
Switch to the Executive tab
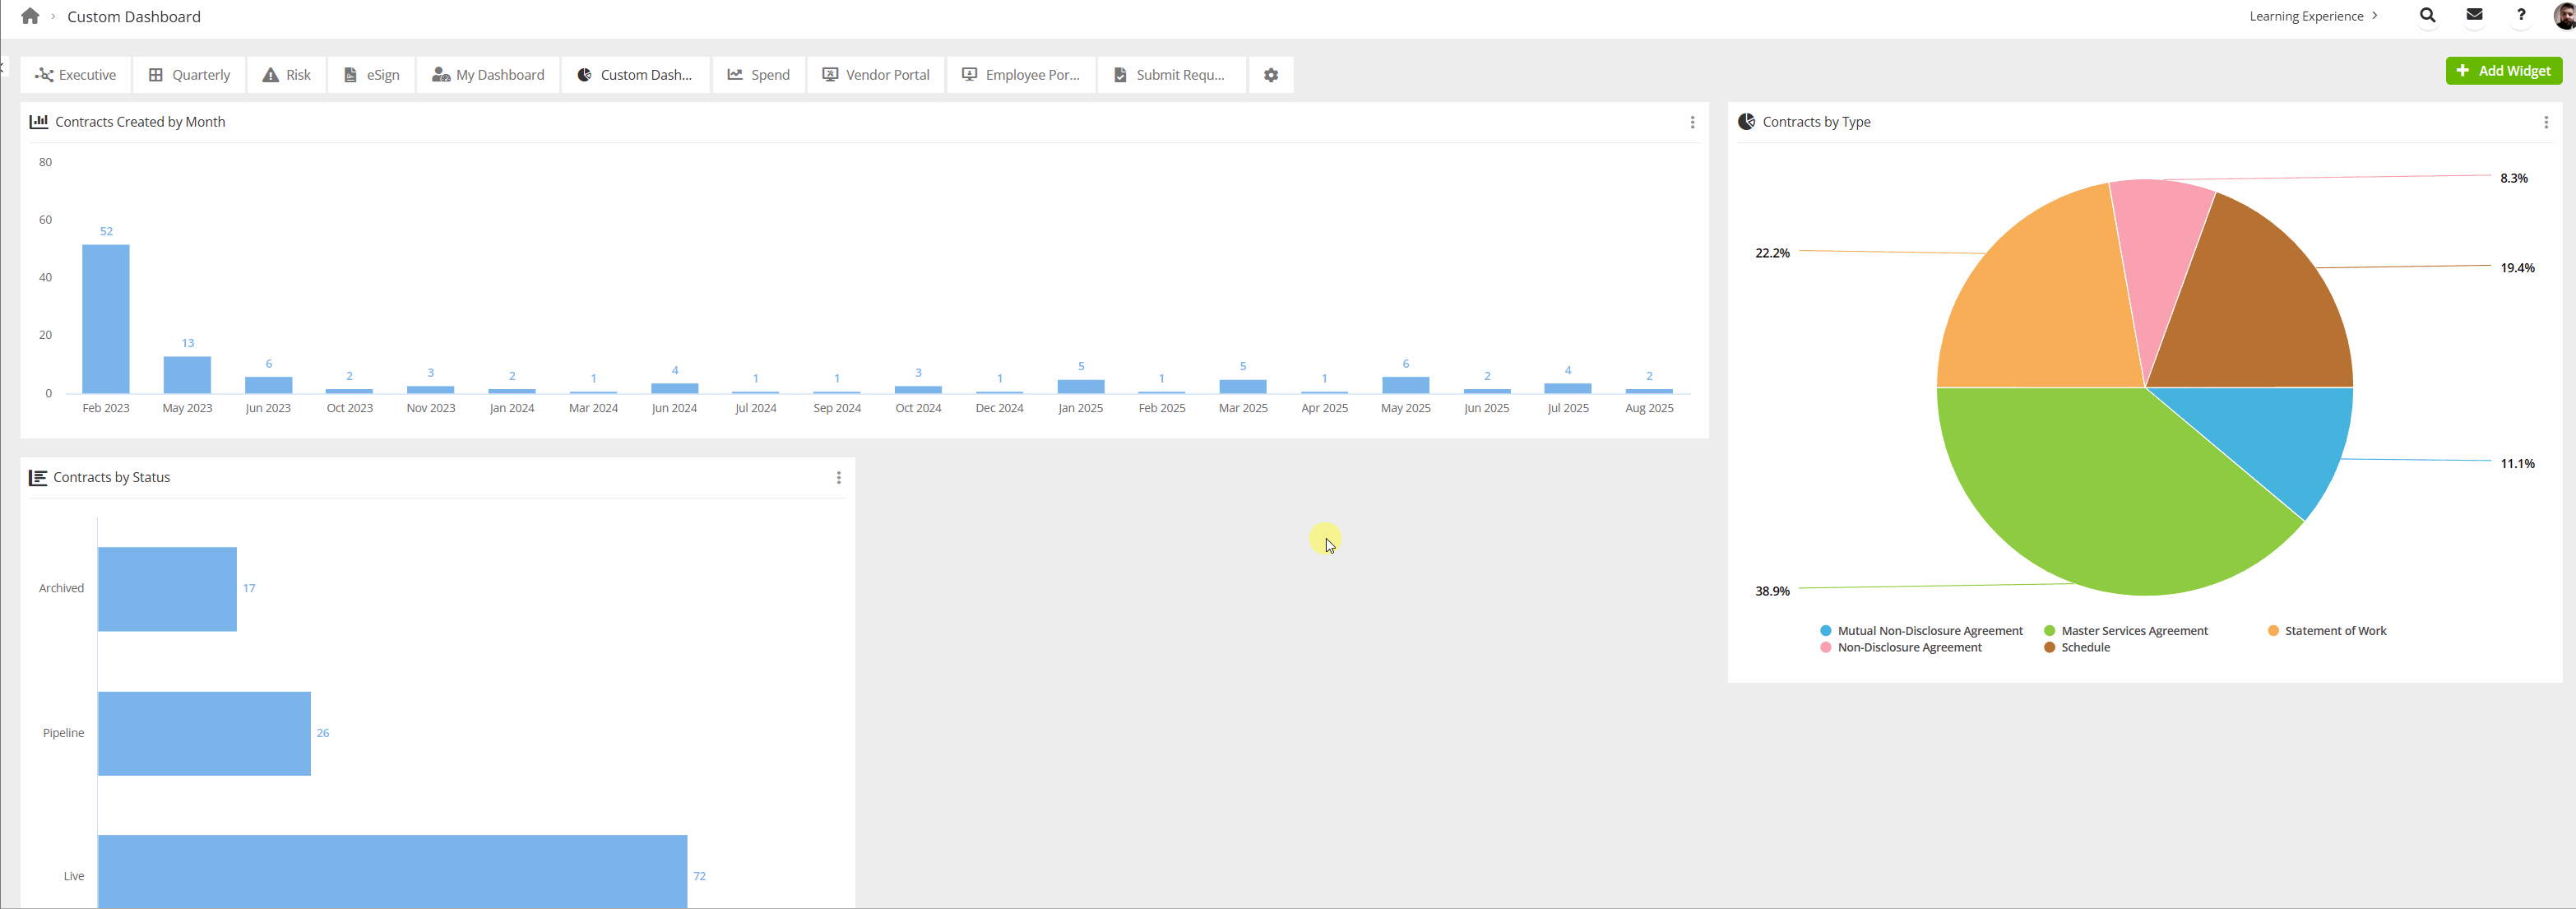76,75
